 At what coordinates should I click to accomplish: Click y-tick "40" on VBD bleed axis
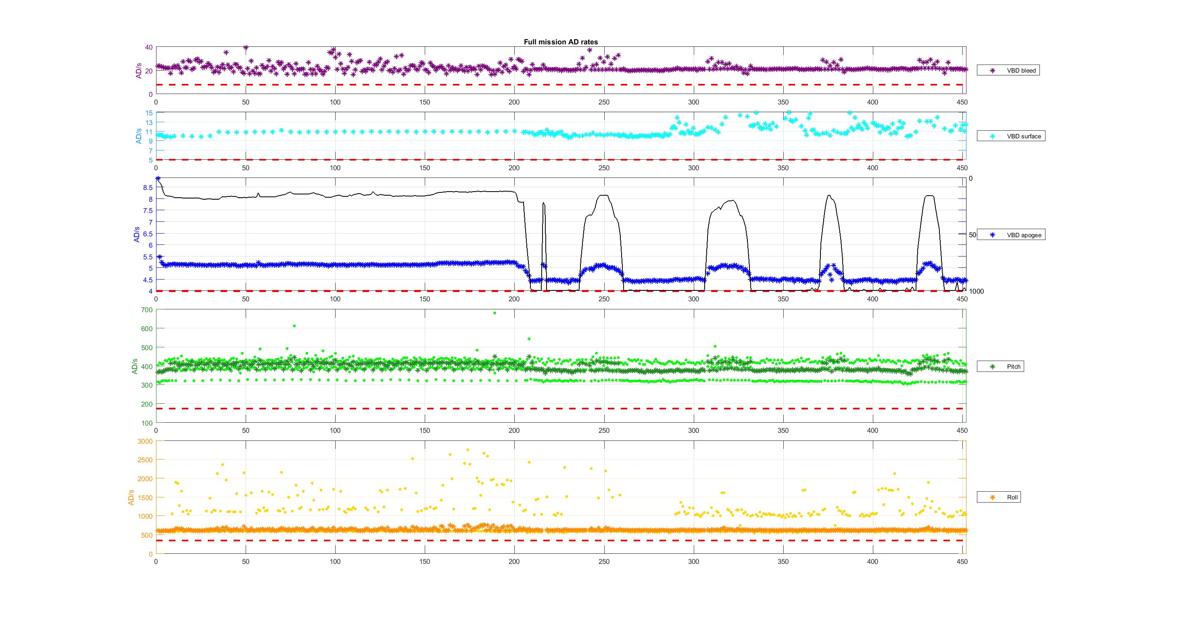click(148, 48)
